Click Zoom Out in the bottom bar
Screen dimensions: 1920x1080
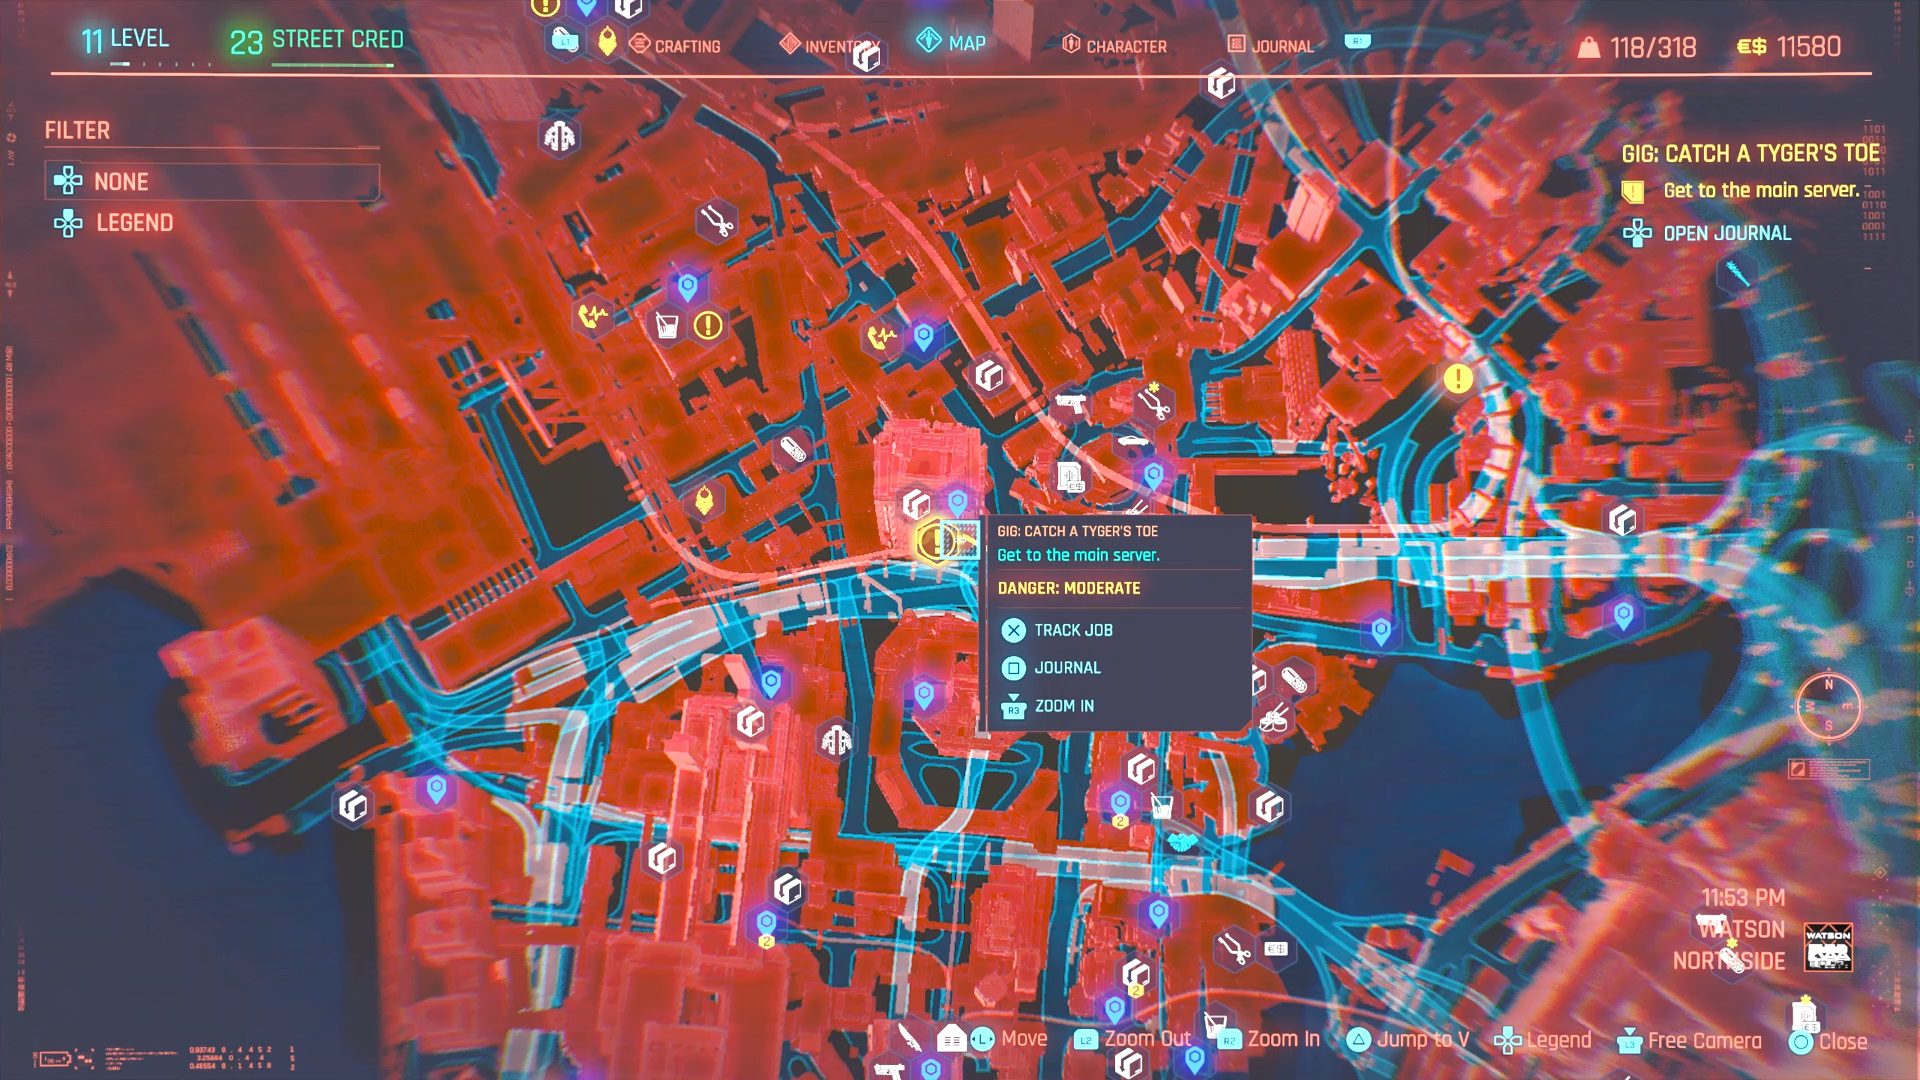[1132, 1039]
